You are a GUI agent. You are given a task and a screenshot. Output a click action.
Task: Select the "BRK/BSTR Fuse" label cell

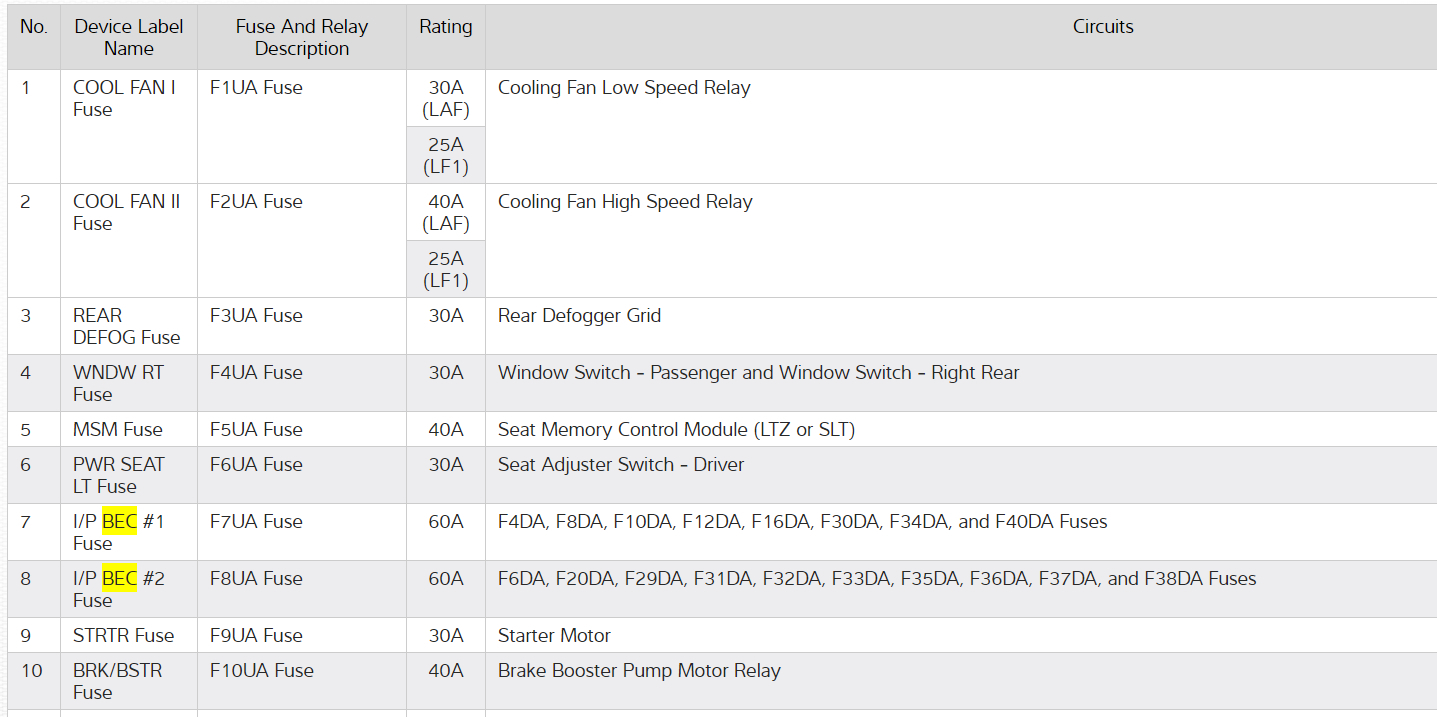[117, 681]
